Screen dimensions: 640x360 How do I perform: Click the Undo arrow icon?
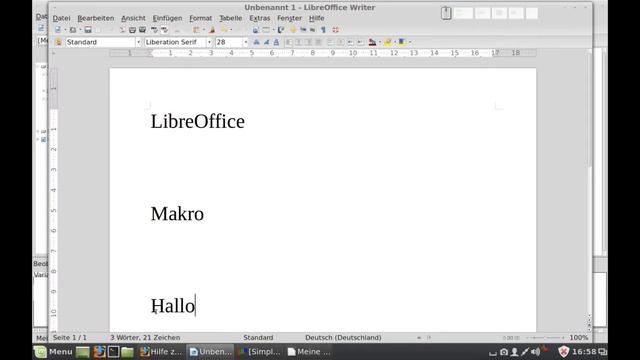tap(224, 30)
